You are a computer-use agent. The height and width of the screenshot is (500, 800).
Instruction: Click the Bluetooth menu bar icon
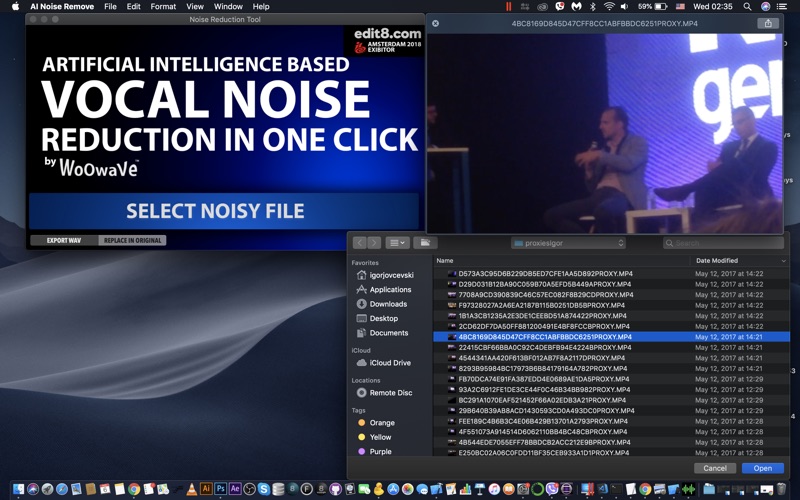coord(592,7)
